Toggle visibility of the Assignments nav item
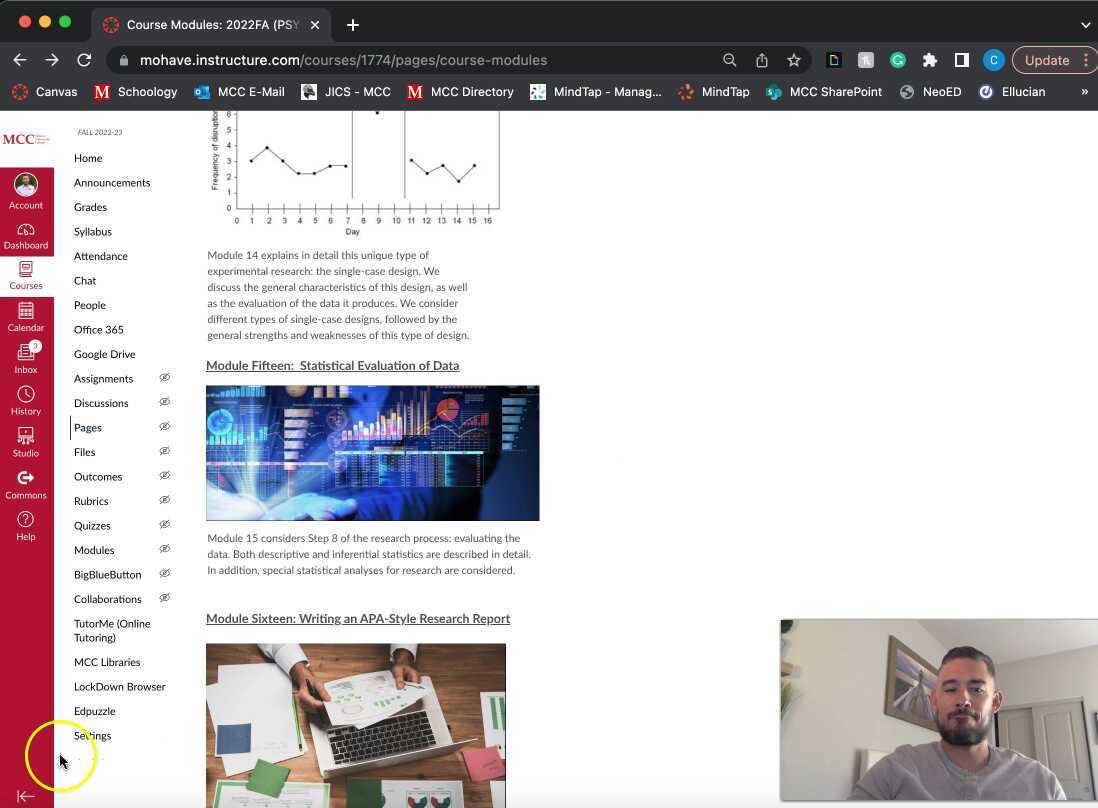Image resolution: width=1098 pixels, height=808 pixels. coord(164,378)
